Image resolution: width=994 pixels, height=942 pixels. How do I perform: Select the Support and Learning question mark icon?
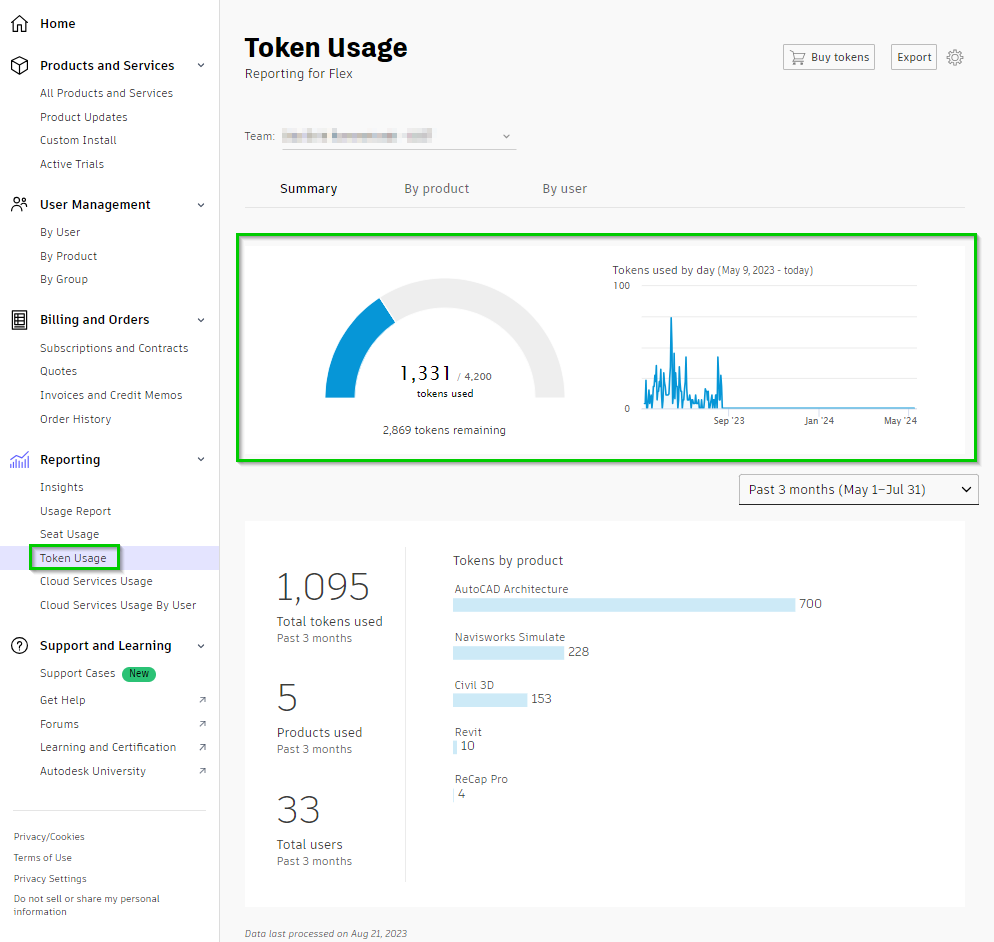[x=18, y=645]
